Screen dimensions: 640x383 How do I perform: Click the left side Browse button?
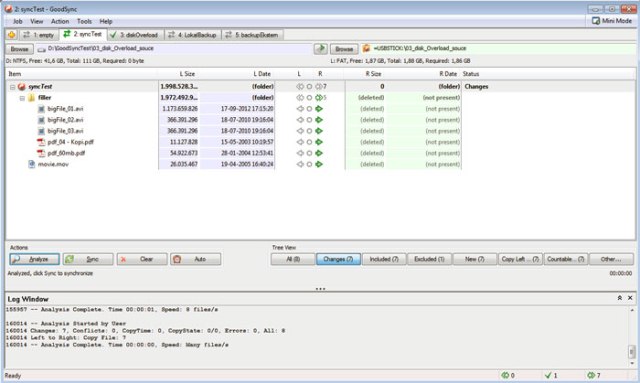click(x=19, y=49)
